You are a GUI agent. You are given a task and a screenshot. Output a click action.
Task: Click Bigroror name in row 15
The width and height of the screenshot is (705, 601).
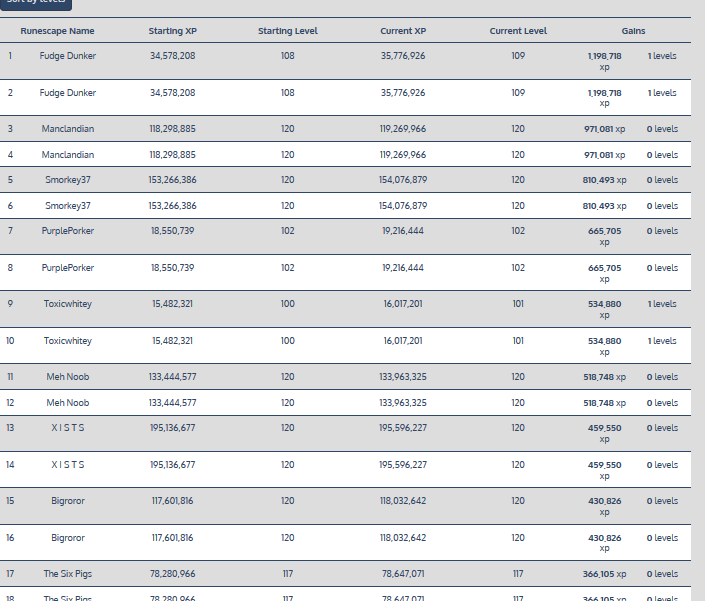(68, 501)
